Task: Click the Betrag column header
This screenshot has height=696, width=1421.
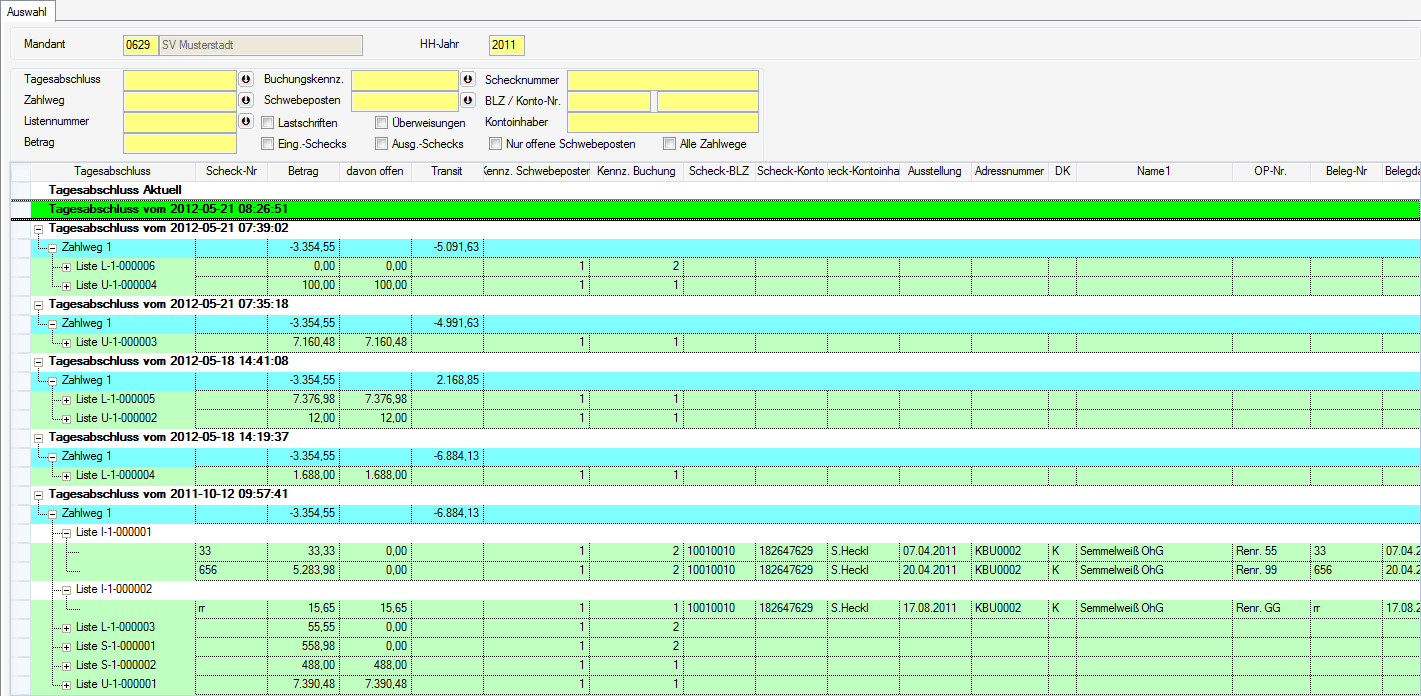Action: [303, 171]
